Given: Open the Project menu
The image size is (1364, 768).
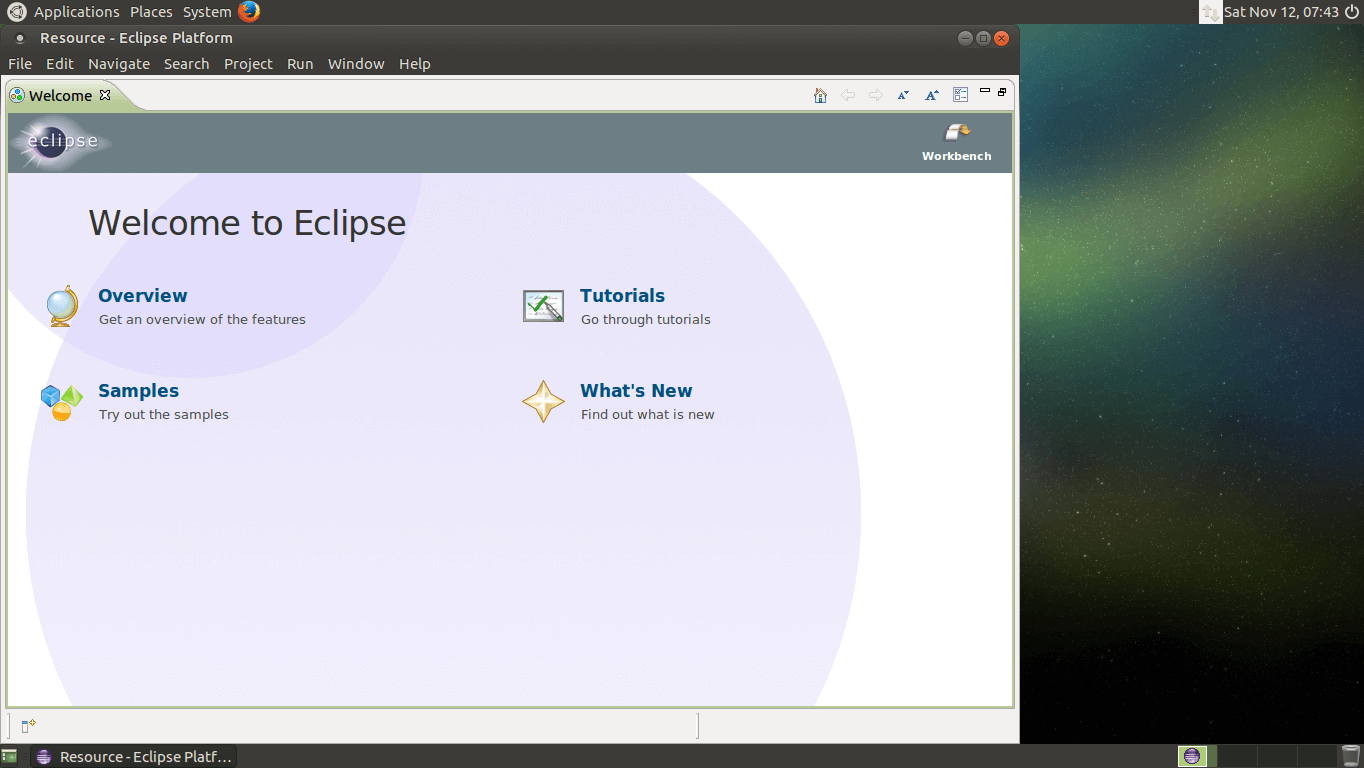Looking at the screenshot, I should [x=248, y=64].
